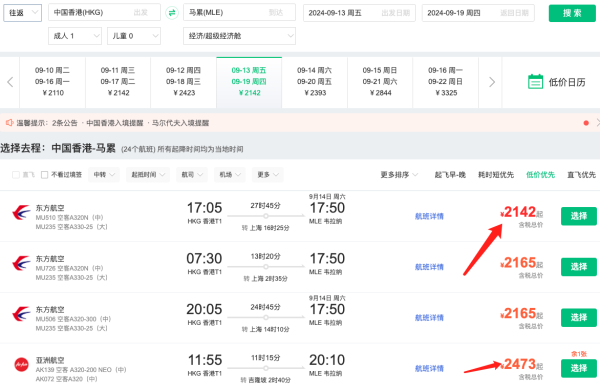This screenshot has height=391, width=600.
Task: Click the notice speaker icon
Action: pos(9,123)
